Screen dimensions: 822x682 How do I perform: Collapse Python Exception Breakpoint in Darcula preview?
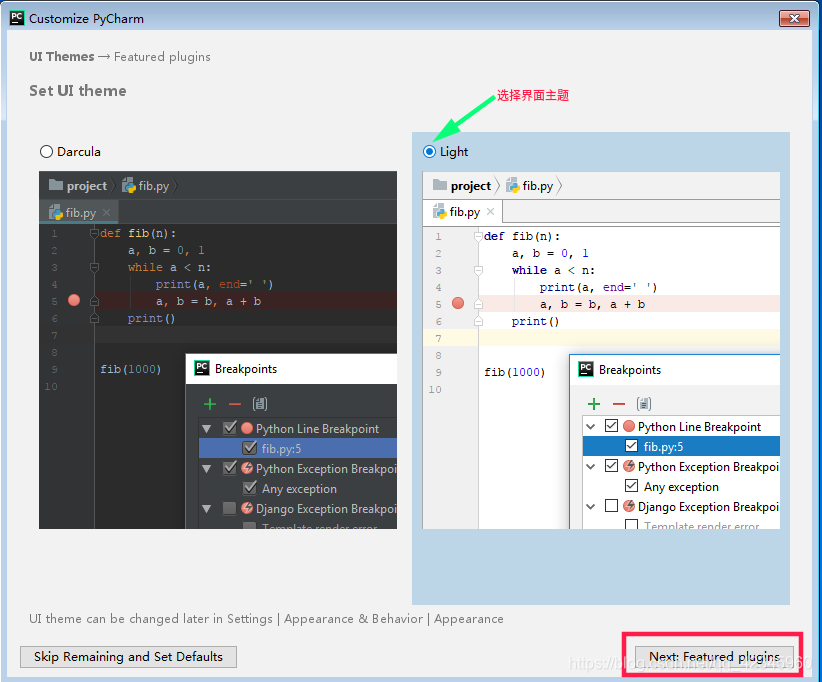point(207,469)
